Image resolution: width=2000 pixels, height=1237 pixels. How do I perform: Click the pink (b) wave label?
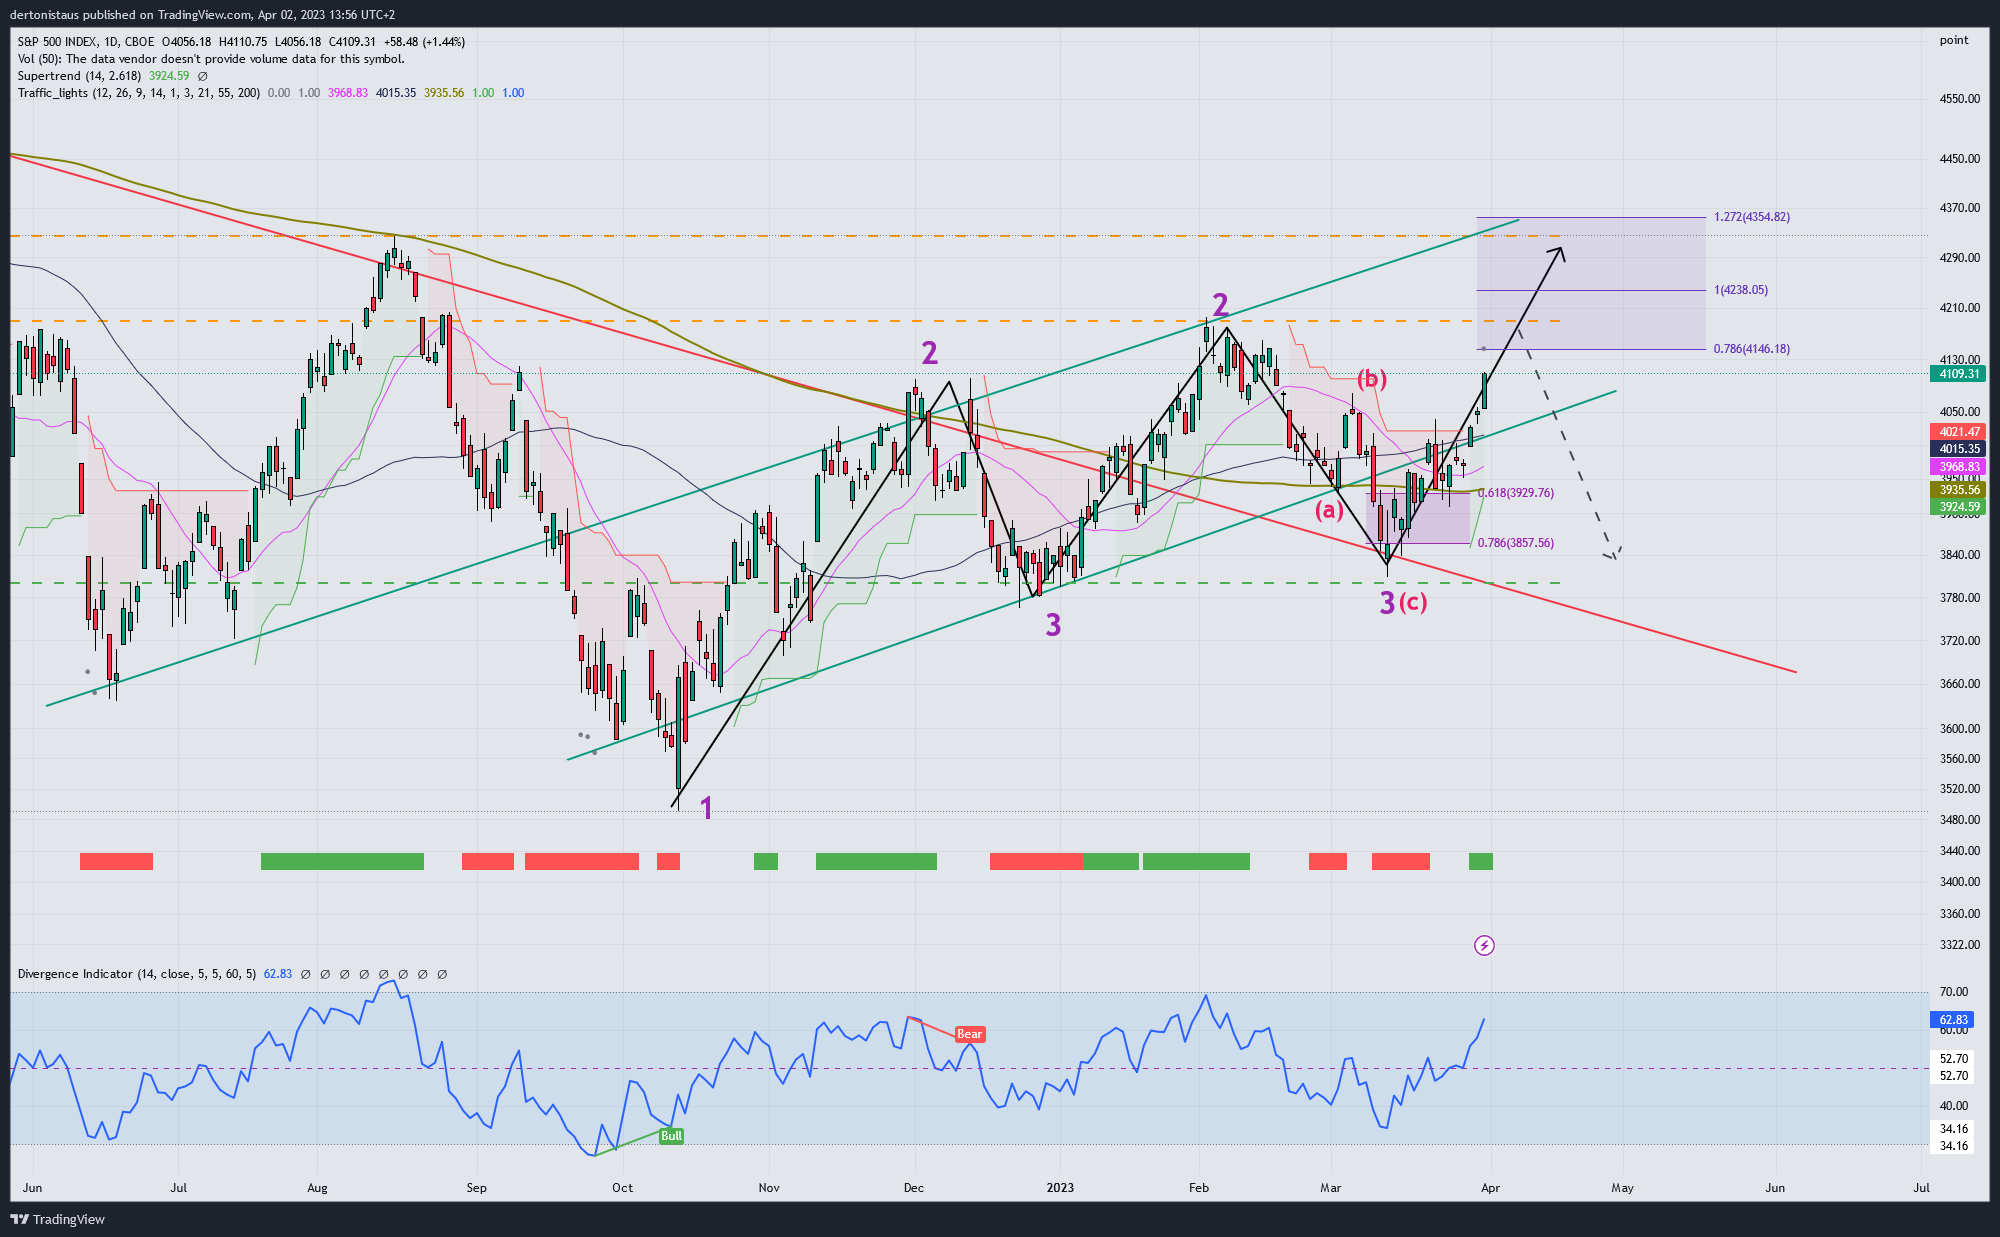tap(1371, 378)
